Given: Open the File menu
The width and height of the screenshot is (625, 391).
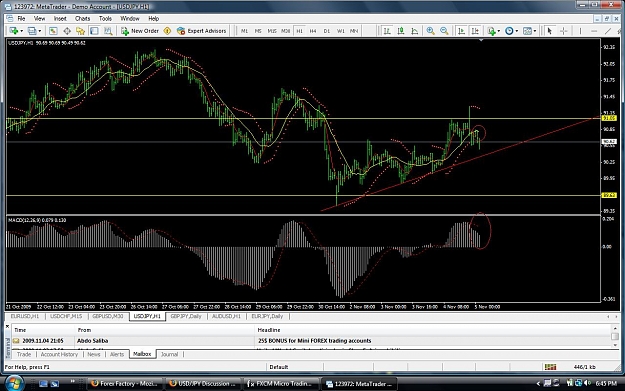Looking at the screenshot, I should (x=21, y=18).
